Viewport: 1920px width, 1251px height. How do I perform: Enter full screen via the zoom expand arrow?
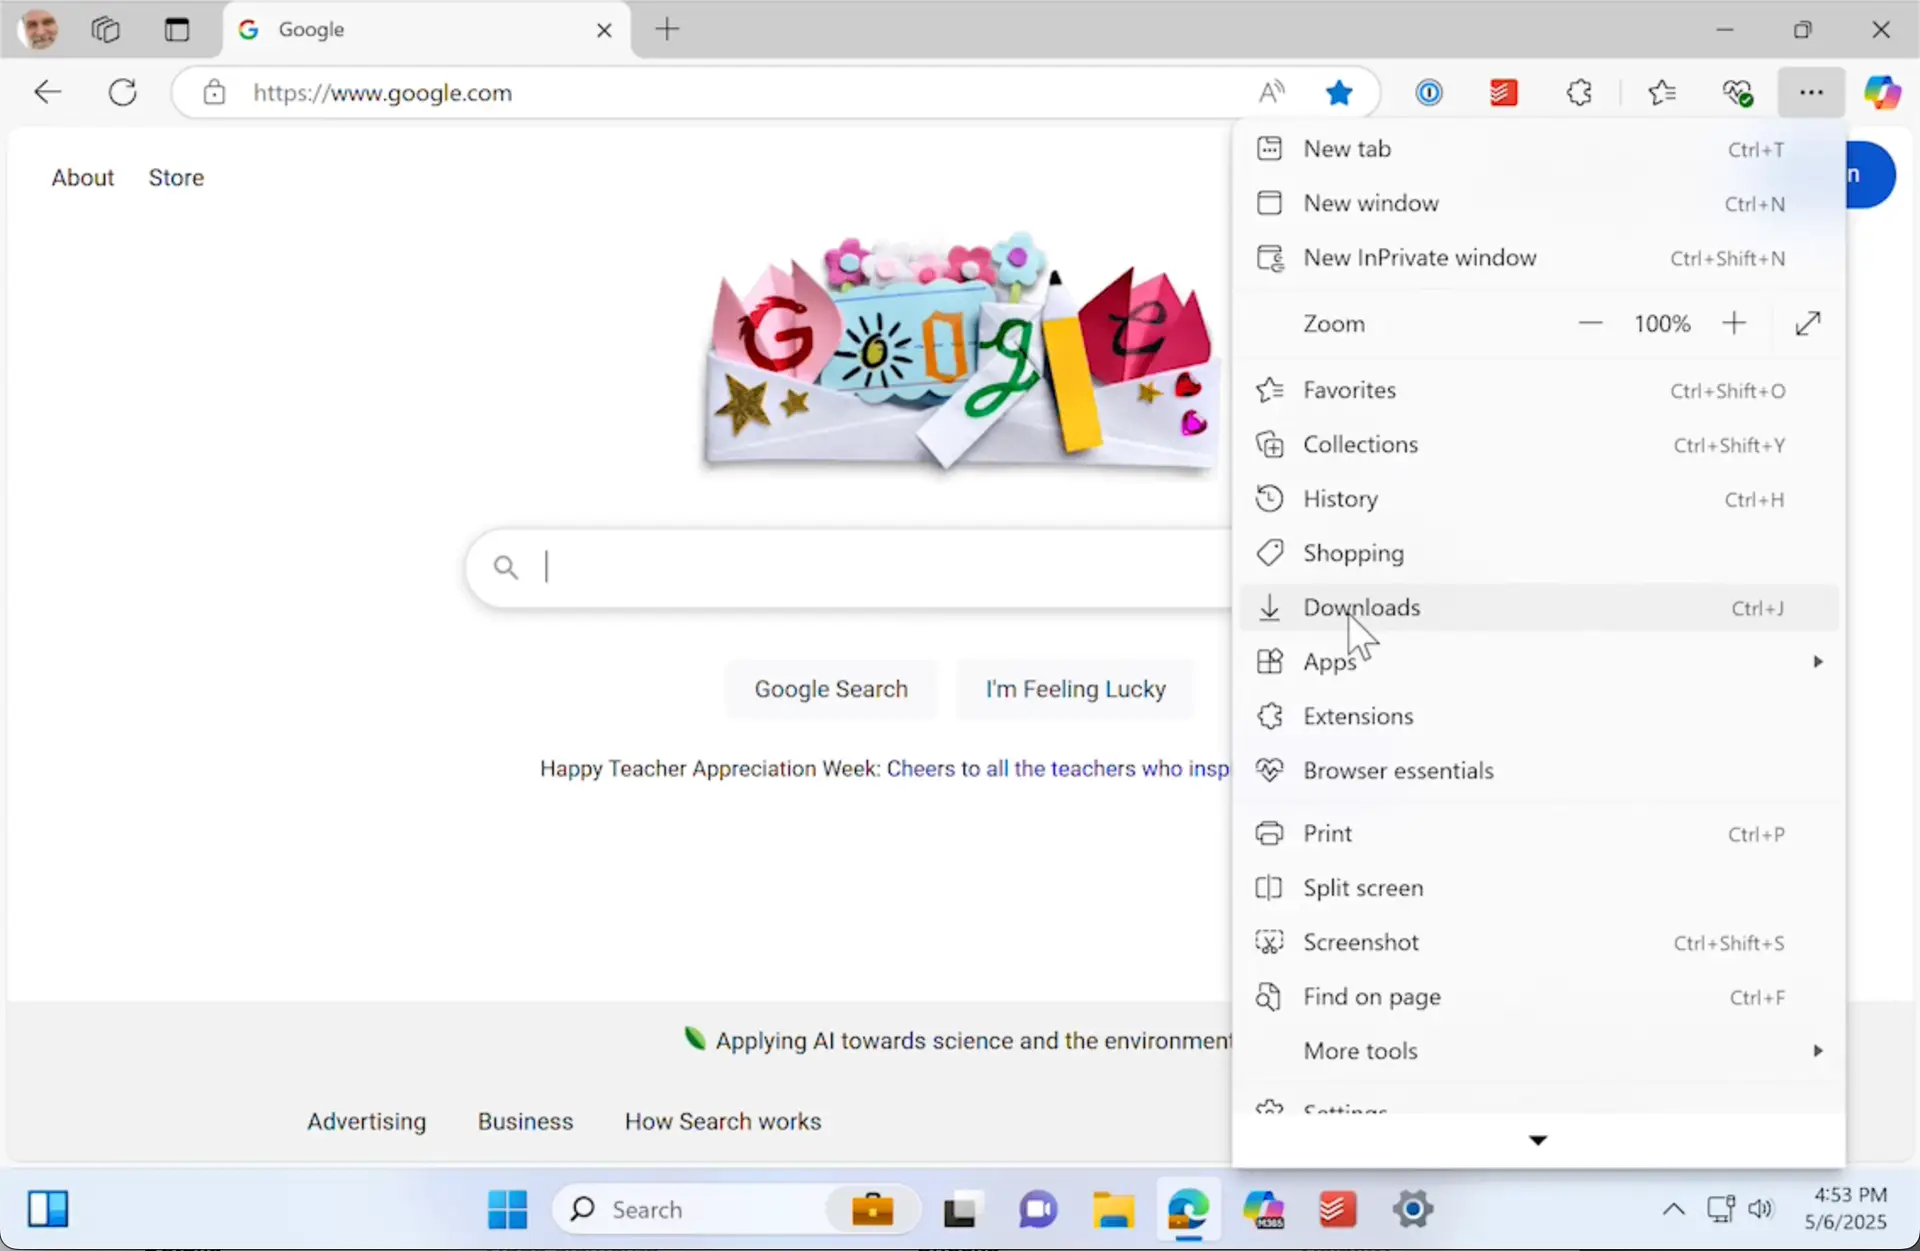click(1808, 324)
